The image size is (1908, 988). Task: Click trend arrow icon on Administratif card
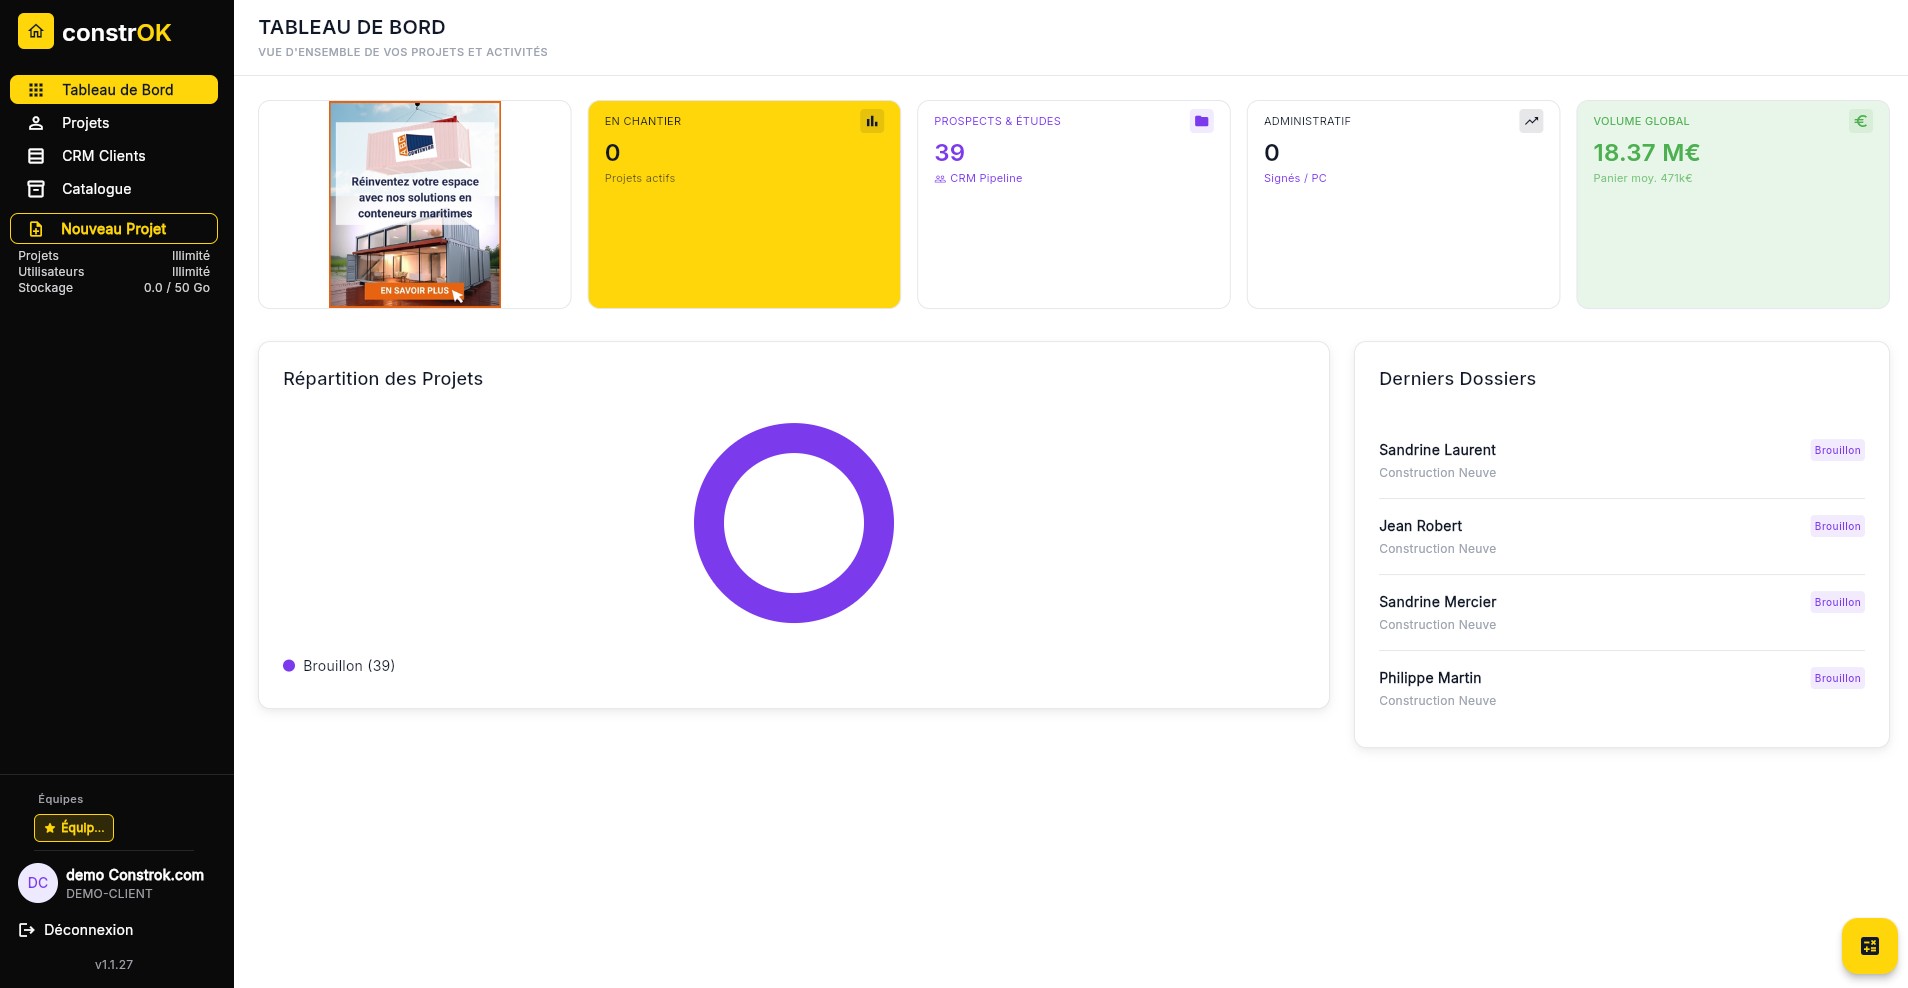[x=1531, y=121]
